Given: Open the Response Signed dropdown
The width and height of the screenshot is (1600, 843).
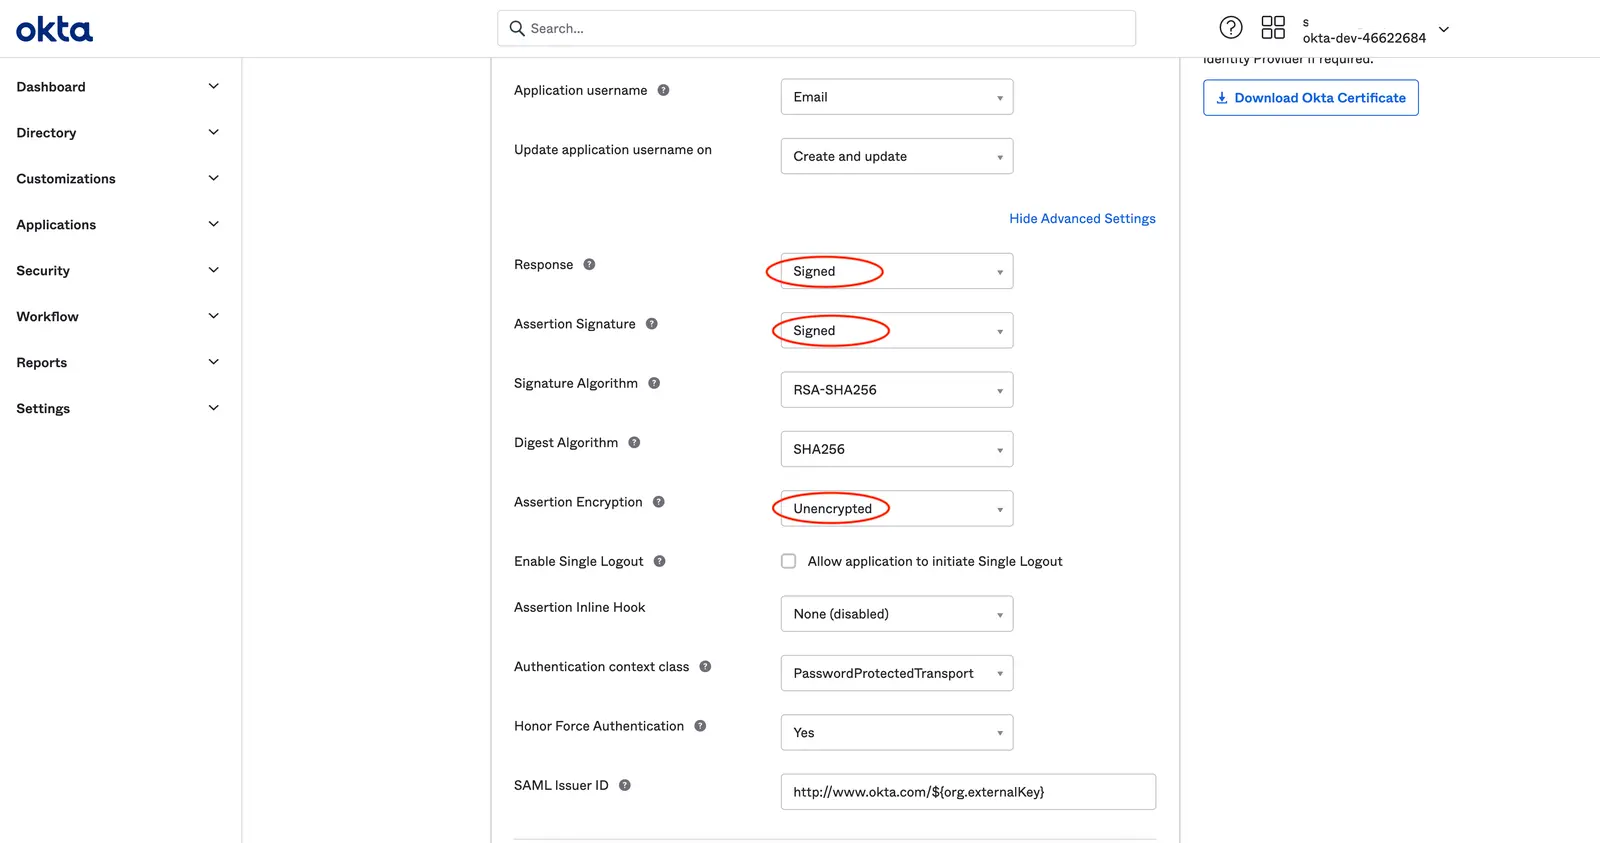Looking at the screenshot, I should tap(896, 271).
